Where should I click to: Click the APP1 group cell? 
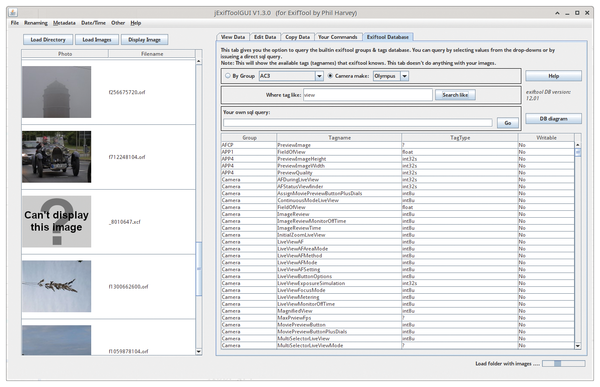click(x=249, y=152)
